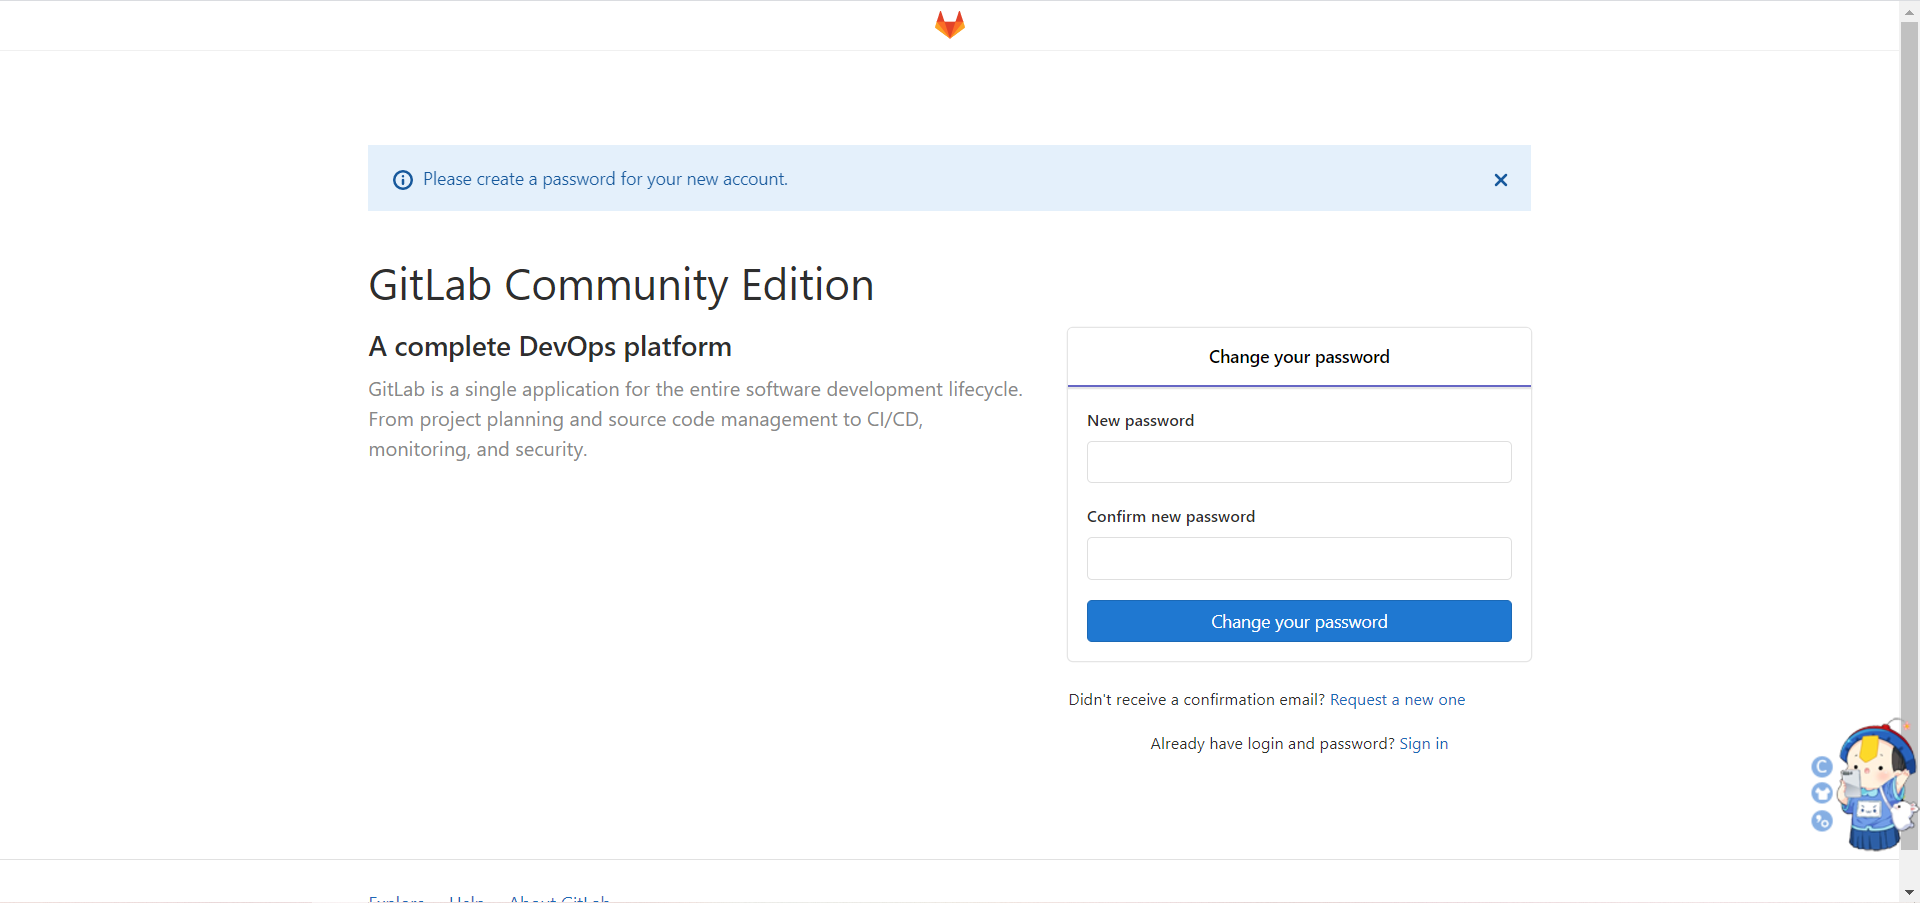
Task: Open the Request a new one link
Action: pyautogui.click(x=1397, y=700)
